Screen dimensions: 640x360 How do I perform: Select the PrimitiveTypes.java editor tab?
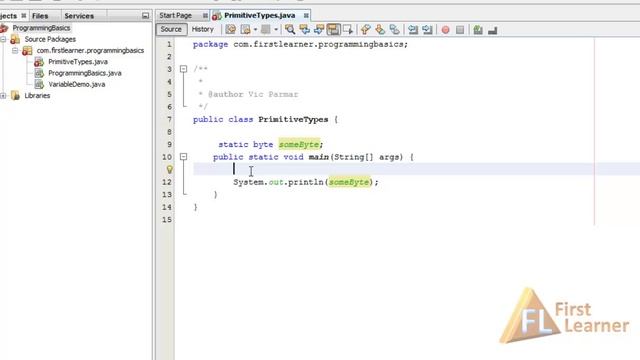pyautogui.click(x=260, y=16)
